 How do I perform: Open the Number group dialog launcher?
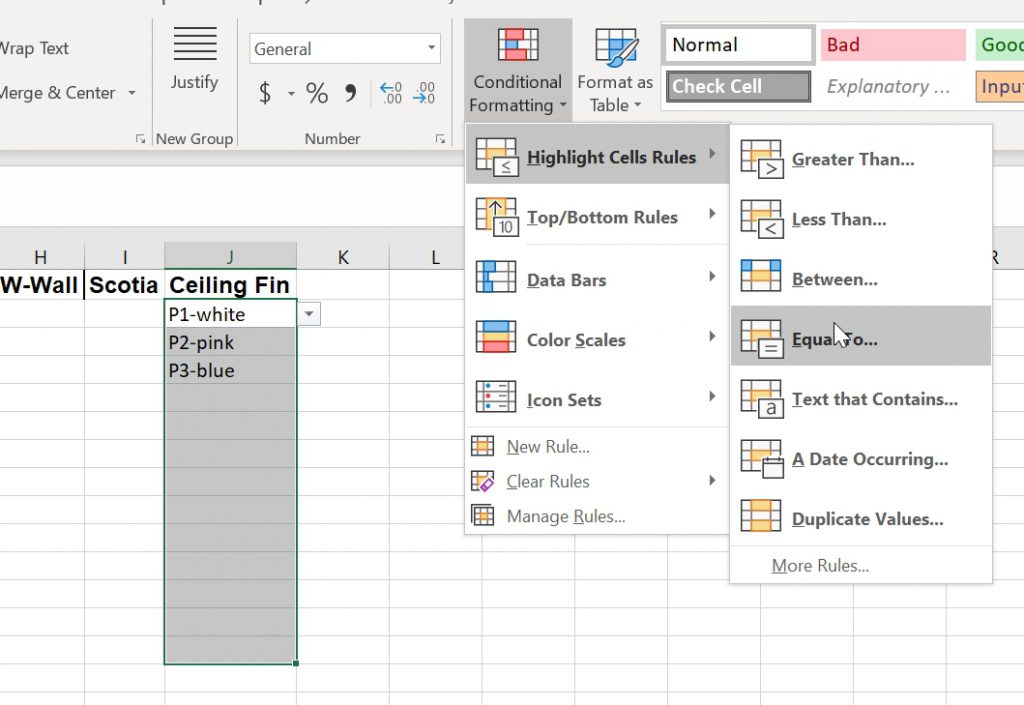440,140
